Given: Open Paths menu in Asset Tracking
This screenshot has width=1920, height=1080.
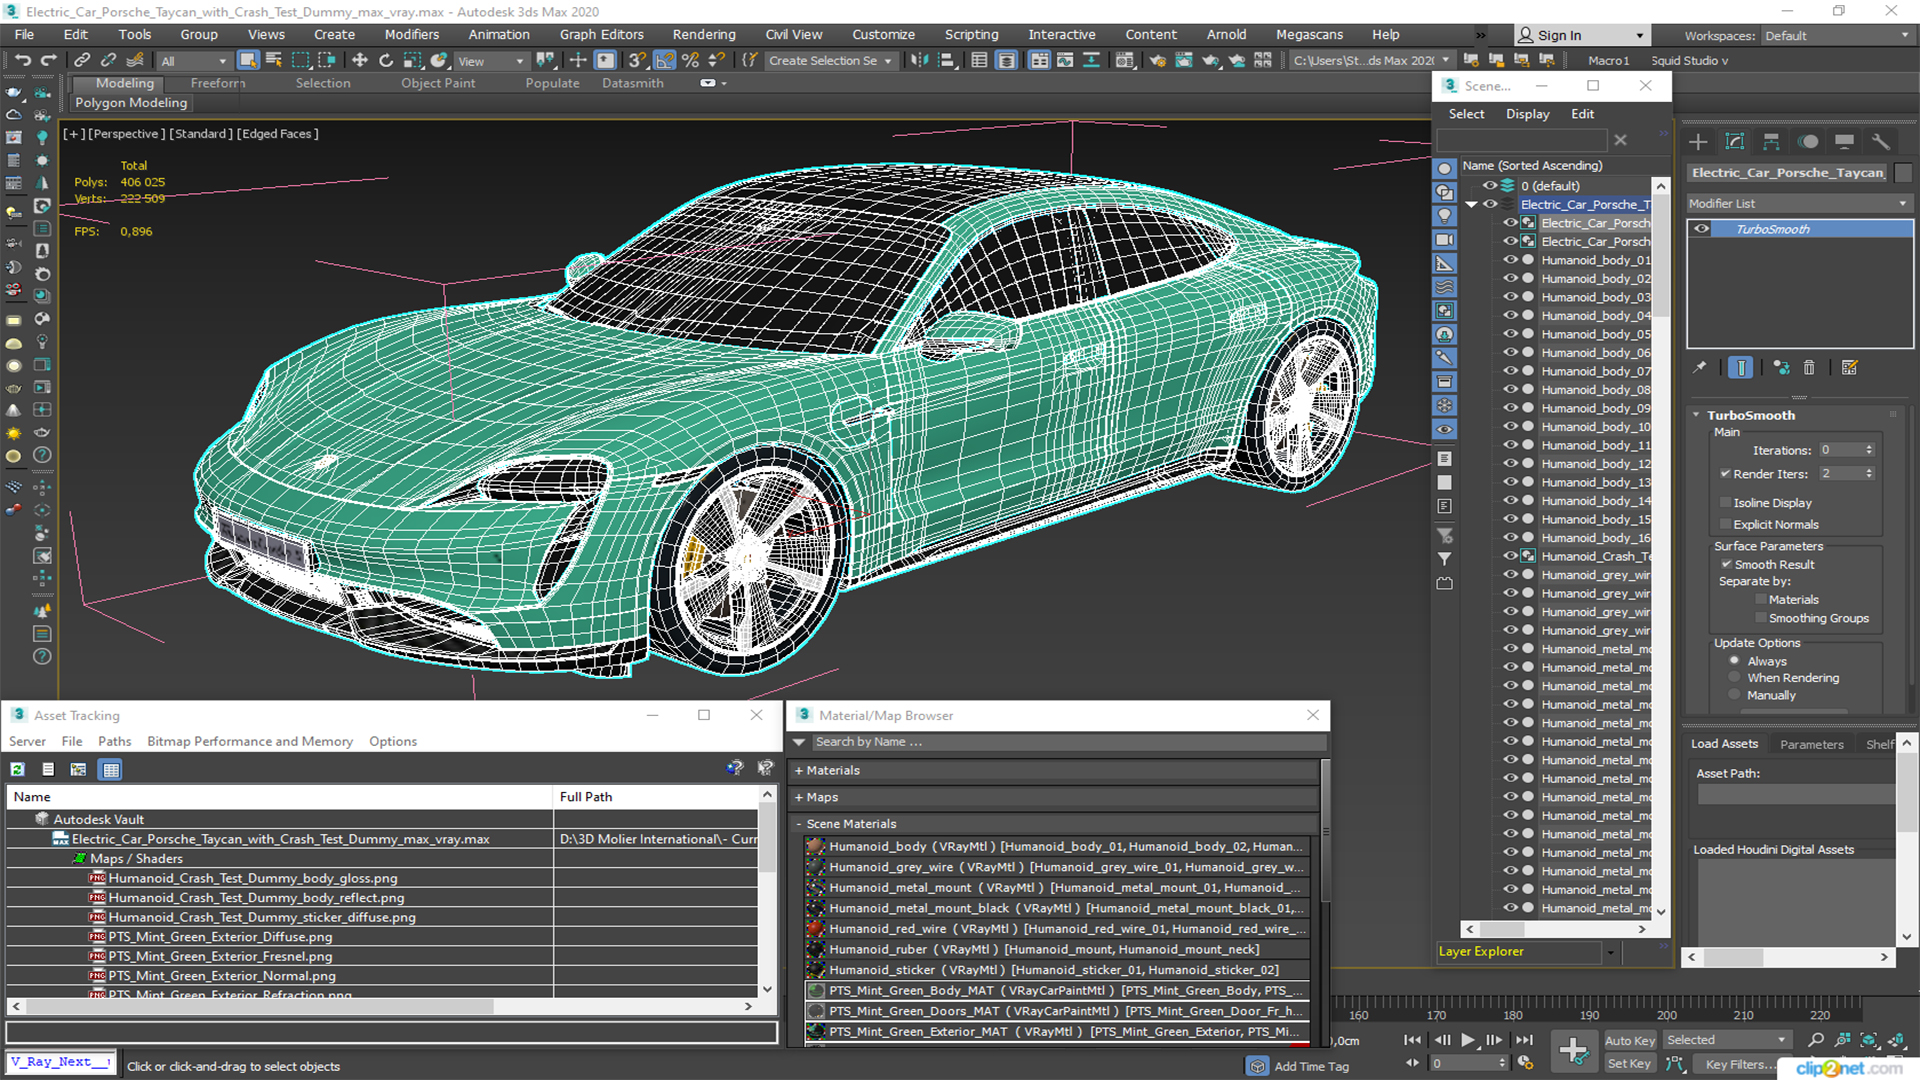Looking at the screenshot, I should click(x=114, y=741).
